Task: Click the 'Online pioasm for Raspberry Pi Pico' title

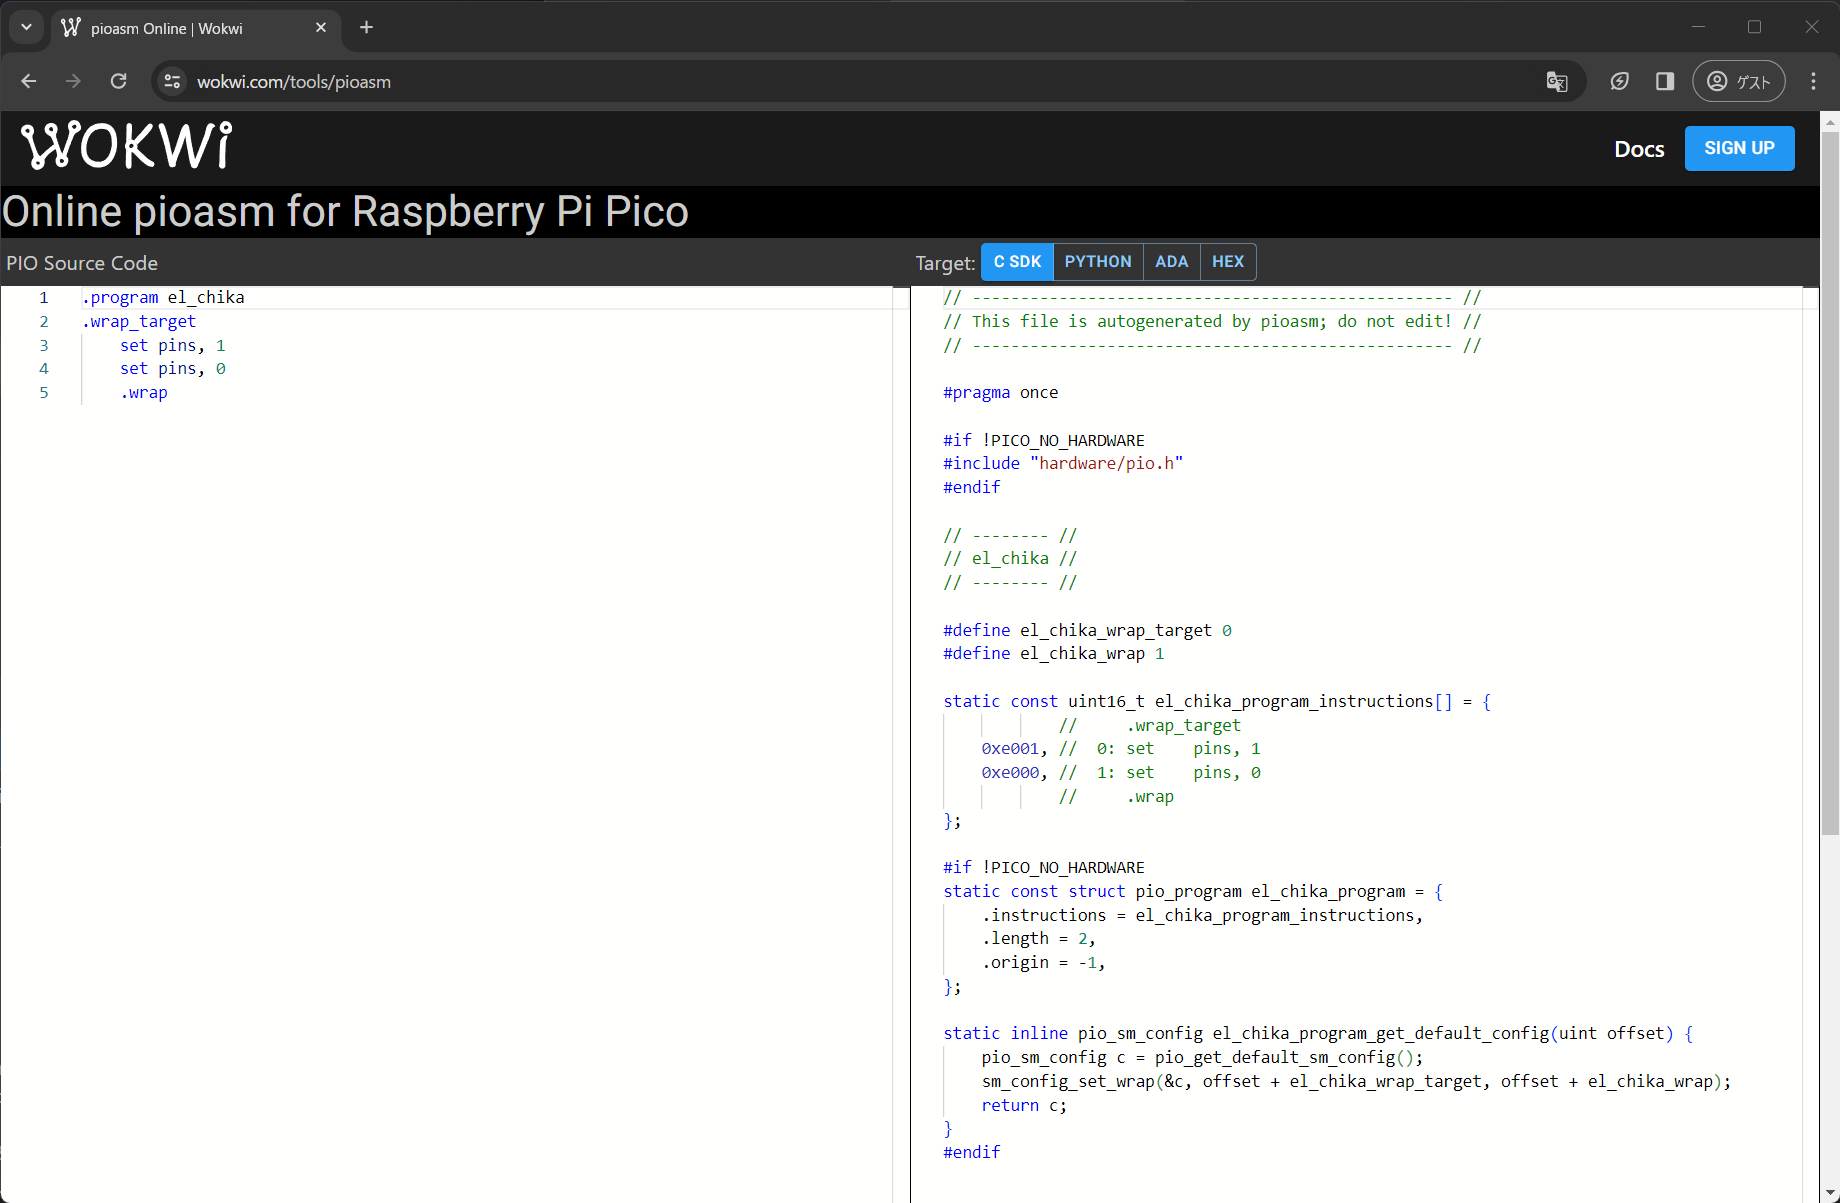Action: coord(346,212)
